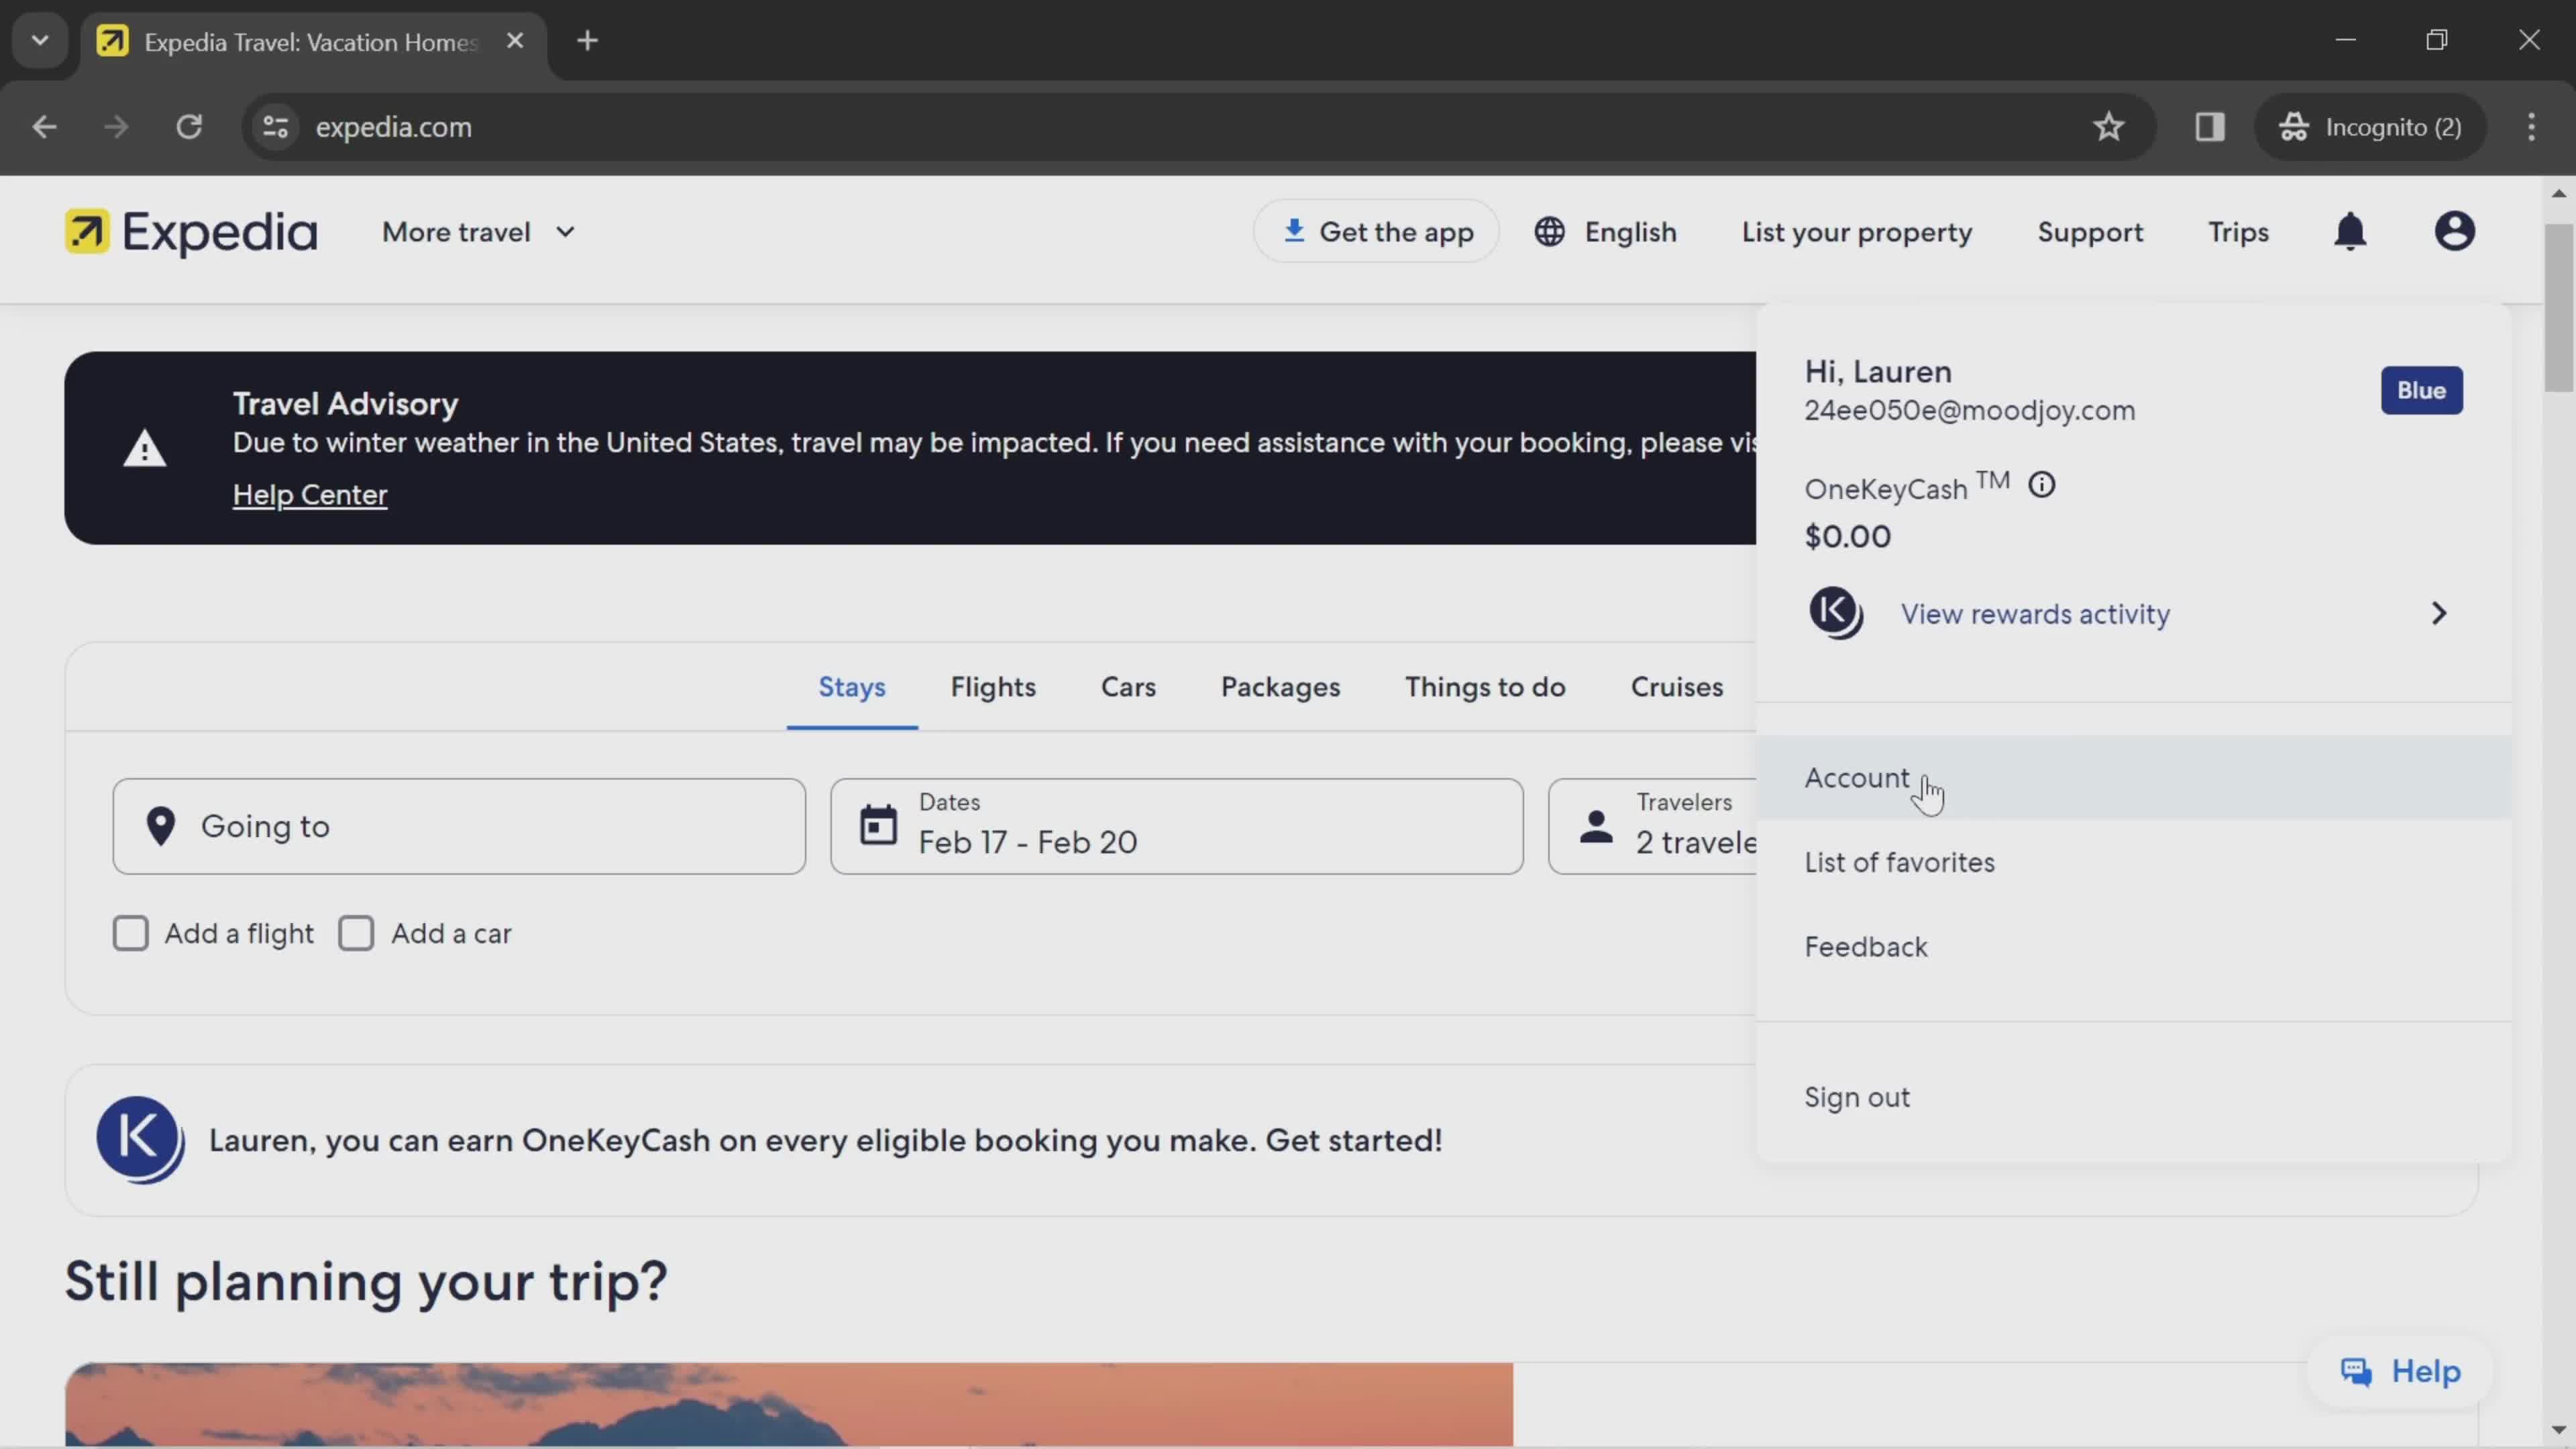Screen dimensions: 2576x1449
Task: Open the notifications bell
Action: (x=2350, y=232)
